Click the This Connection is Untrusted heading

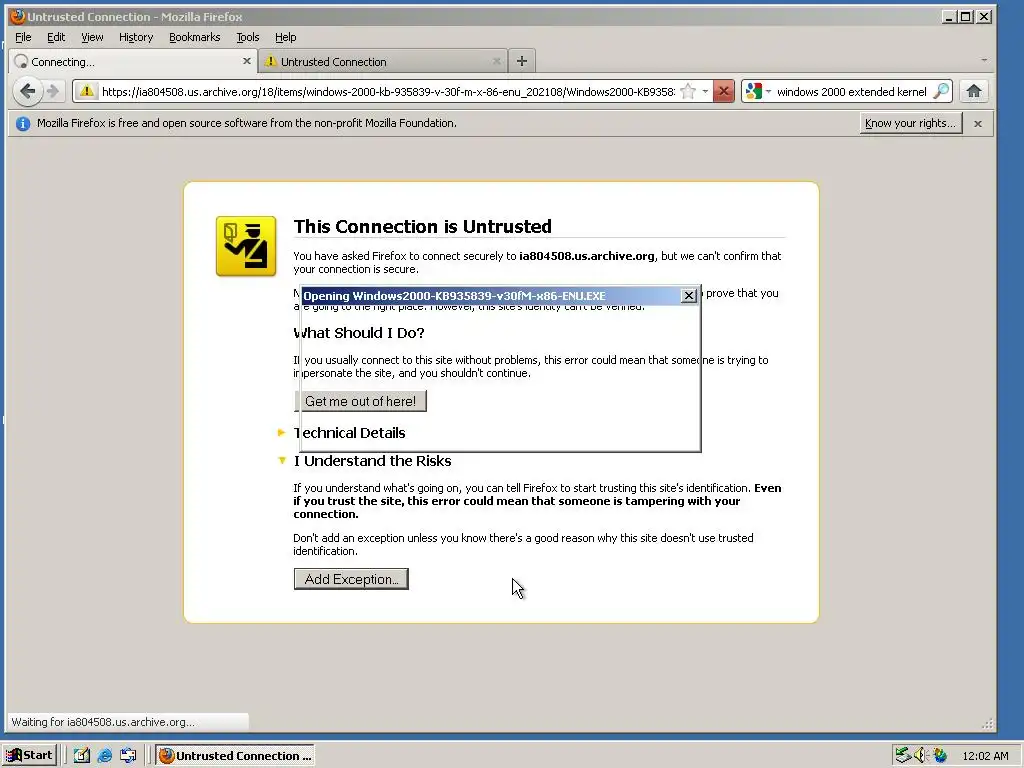[423, 227]
